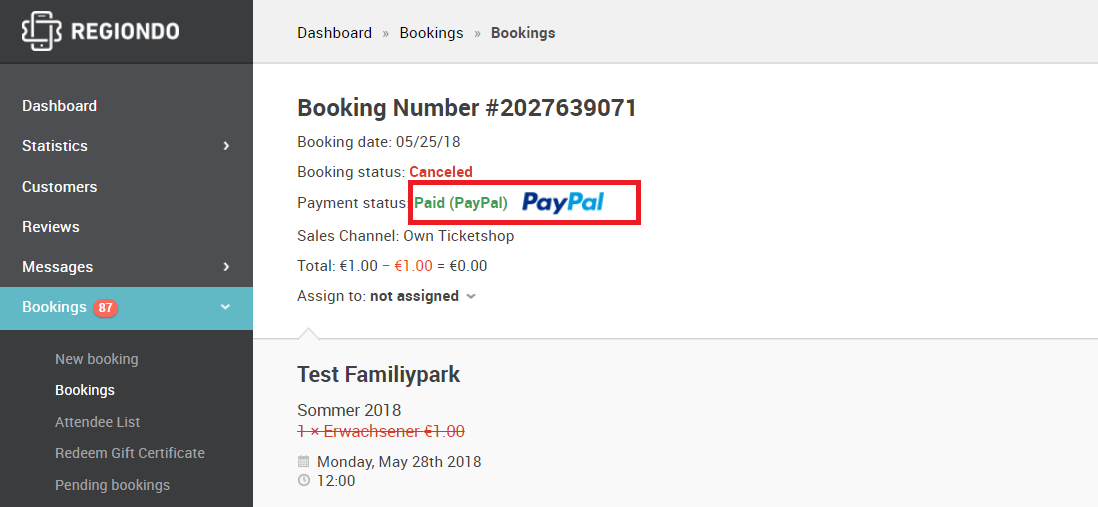Image resolution: width=1098 pixels, height=507 pixels.
Task: Click the clock icon beside 12:00
Action: [x=303, y=480]
